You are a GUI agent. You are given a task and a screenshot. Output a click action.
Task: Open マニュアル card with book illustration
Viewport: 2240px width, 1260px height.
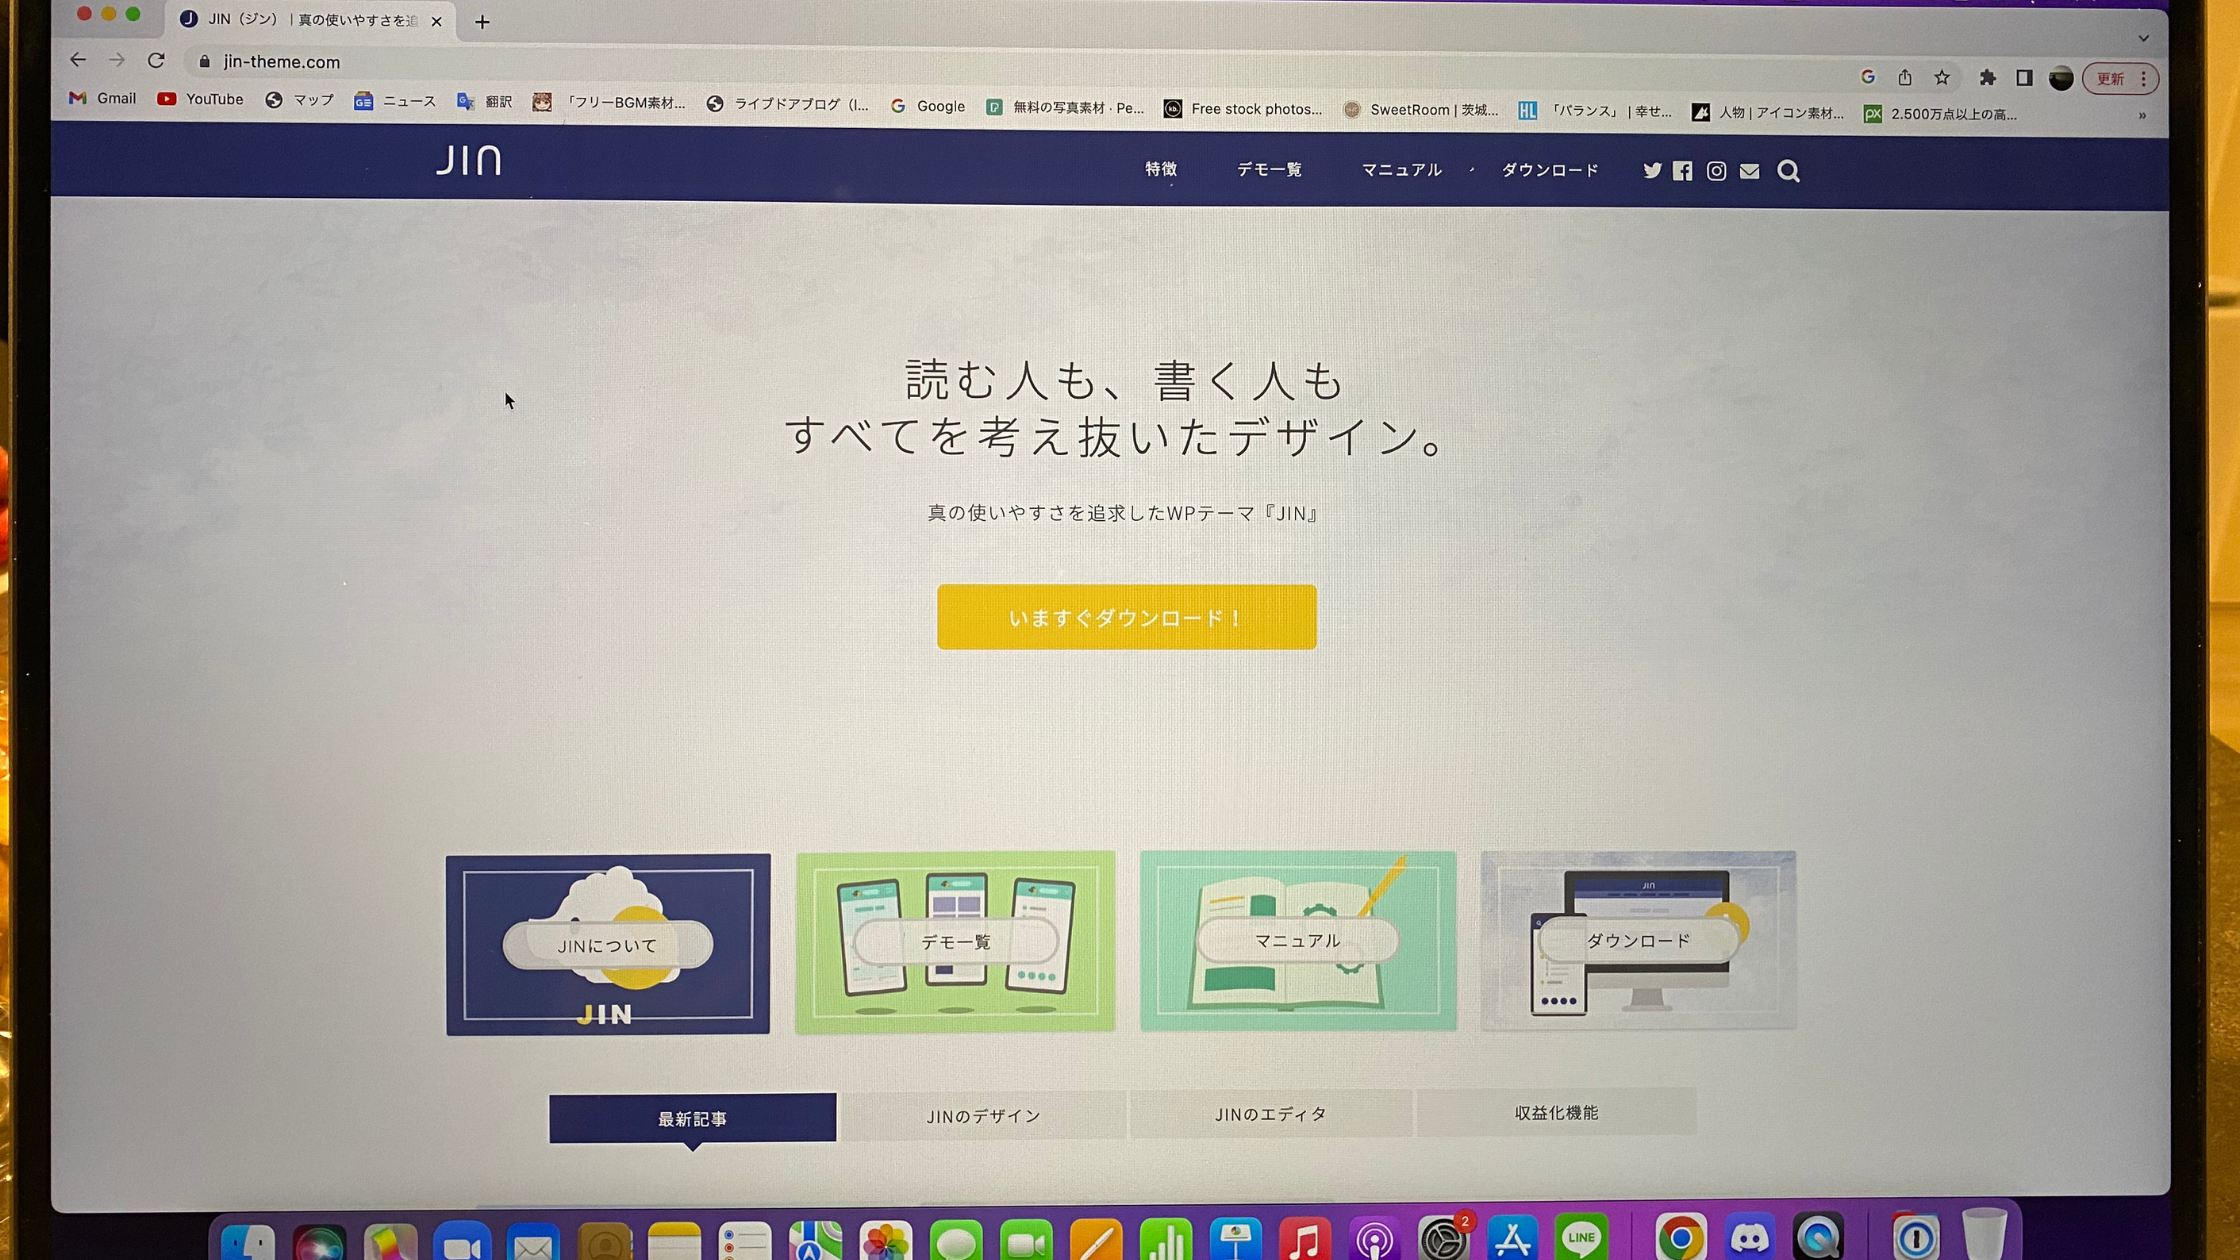click(x=1298, y=940)
